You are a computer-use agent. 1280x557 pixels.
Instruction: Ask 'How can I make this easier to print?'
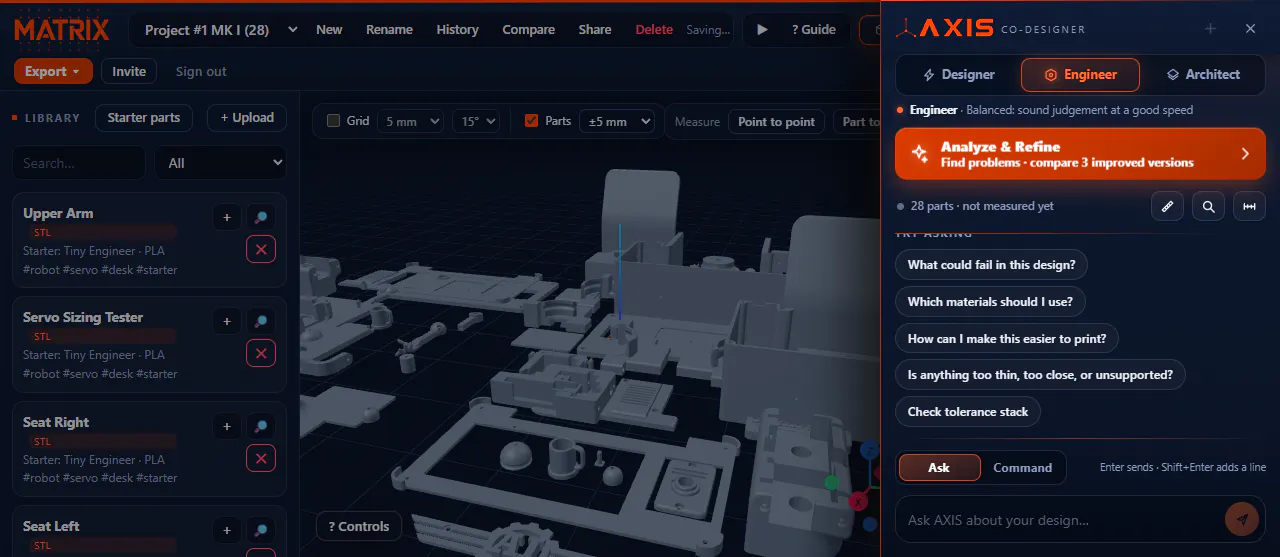(x=1007, y=339)
